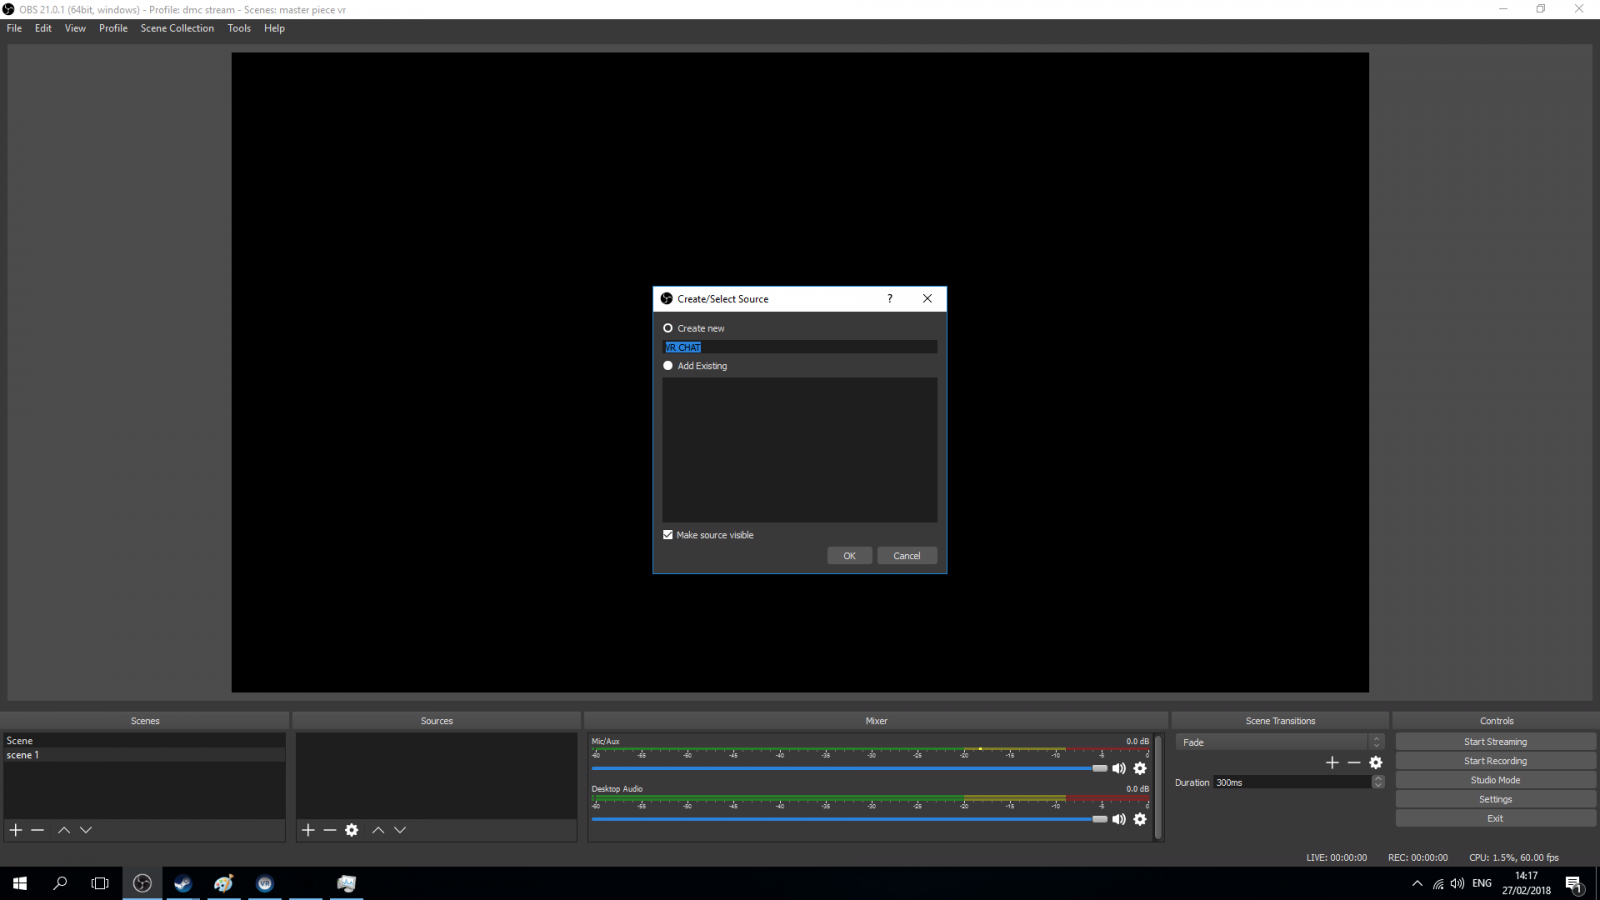
Task: Enable Studio Mode
Action: (1495, 780)
